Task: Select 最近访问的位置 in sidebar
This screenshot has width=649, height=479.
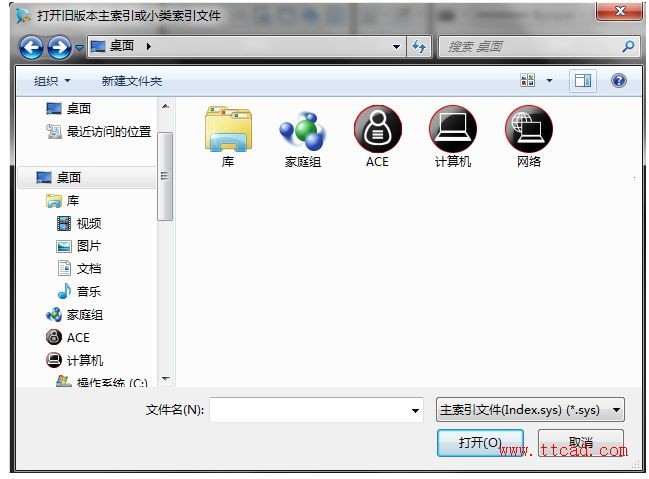Action: 99,132
